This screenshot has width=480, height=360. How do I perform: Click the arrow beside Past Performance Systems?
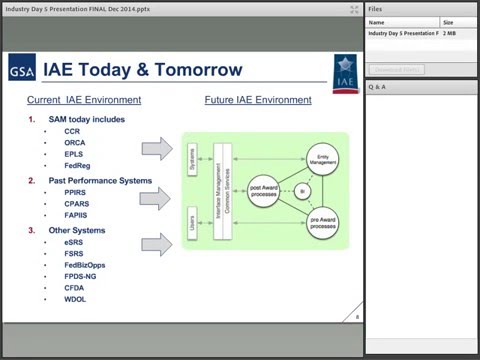tap(155, 199)
